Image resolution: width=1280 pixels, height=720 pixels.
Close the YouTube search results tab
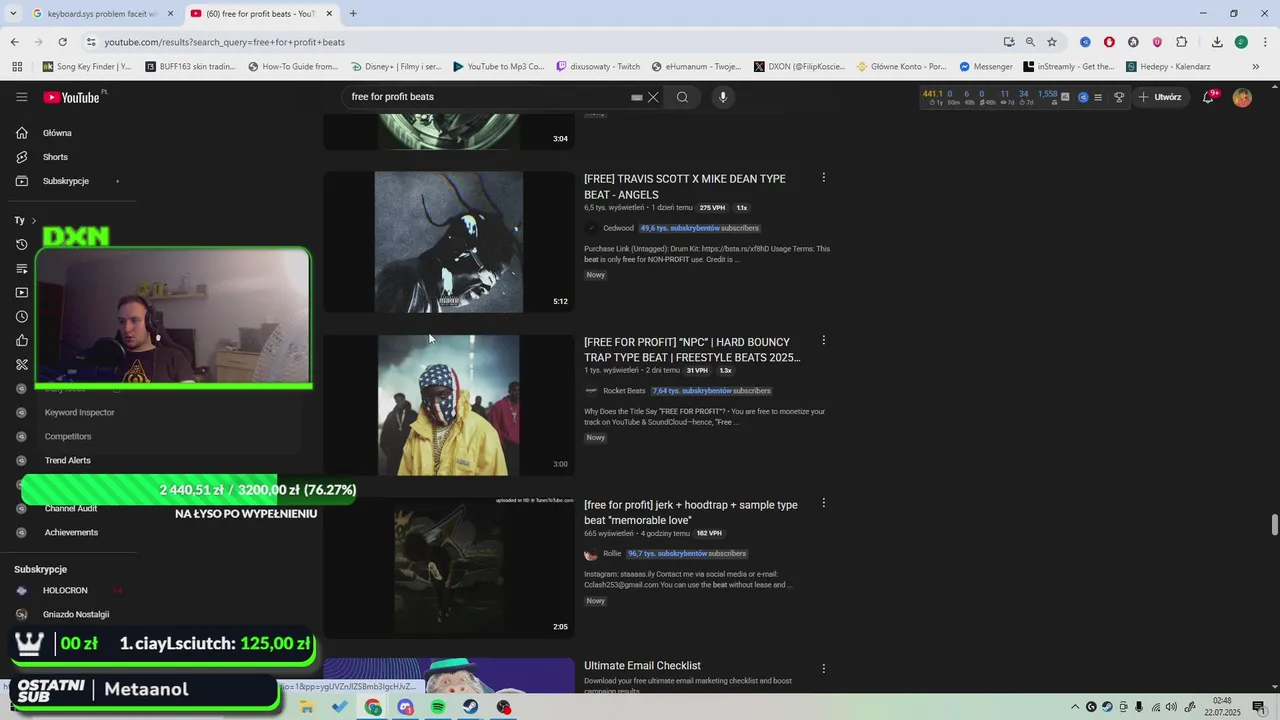[329, 14]
